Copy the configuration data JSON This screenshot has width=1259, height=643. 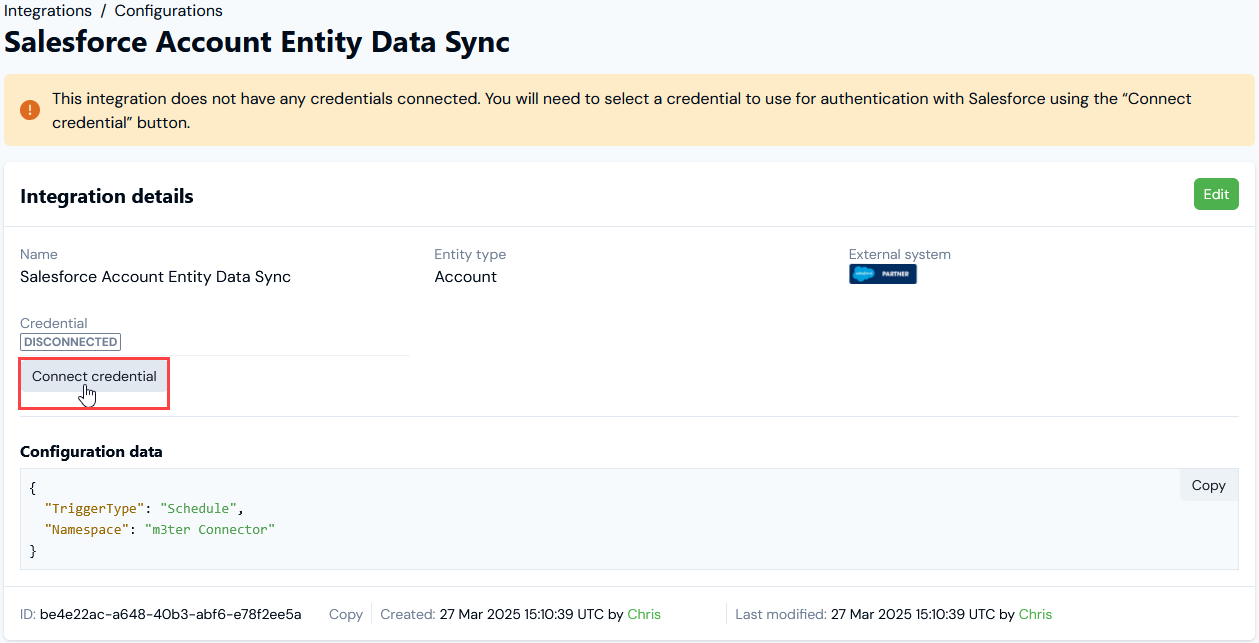click(1208, 485)
